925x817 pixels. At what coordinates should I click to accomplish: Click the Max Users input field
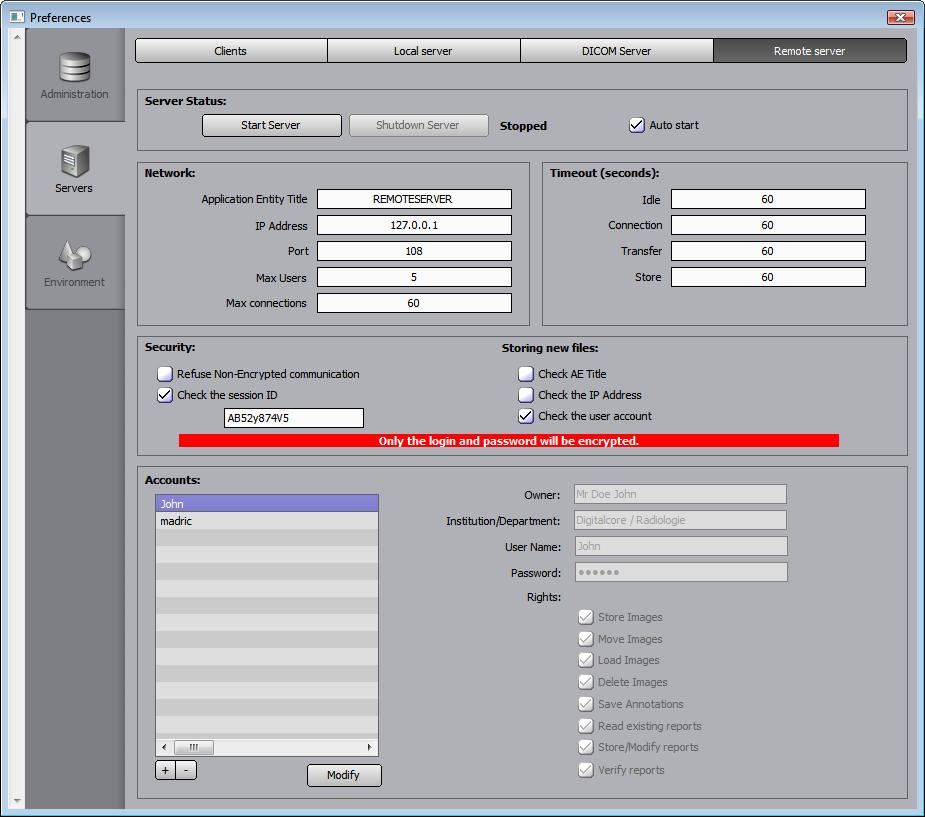tap(414, 277)
